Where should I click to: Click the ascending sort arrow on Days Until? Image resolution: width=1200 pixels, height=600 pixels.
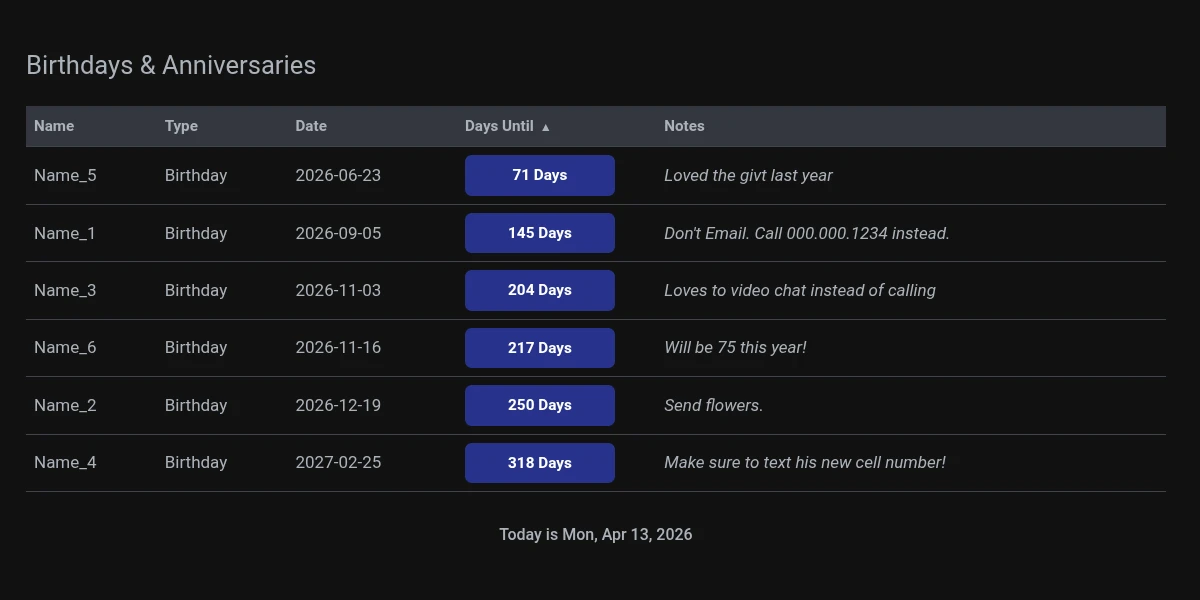[x=546, y=126]
